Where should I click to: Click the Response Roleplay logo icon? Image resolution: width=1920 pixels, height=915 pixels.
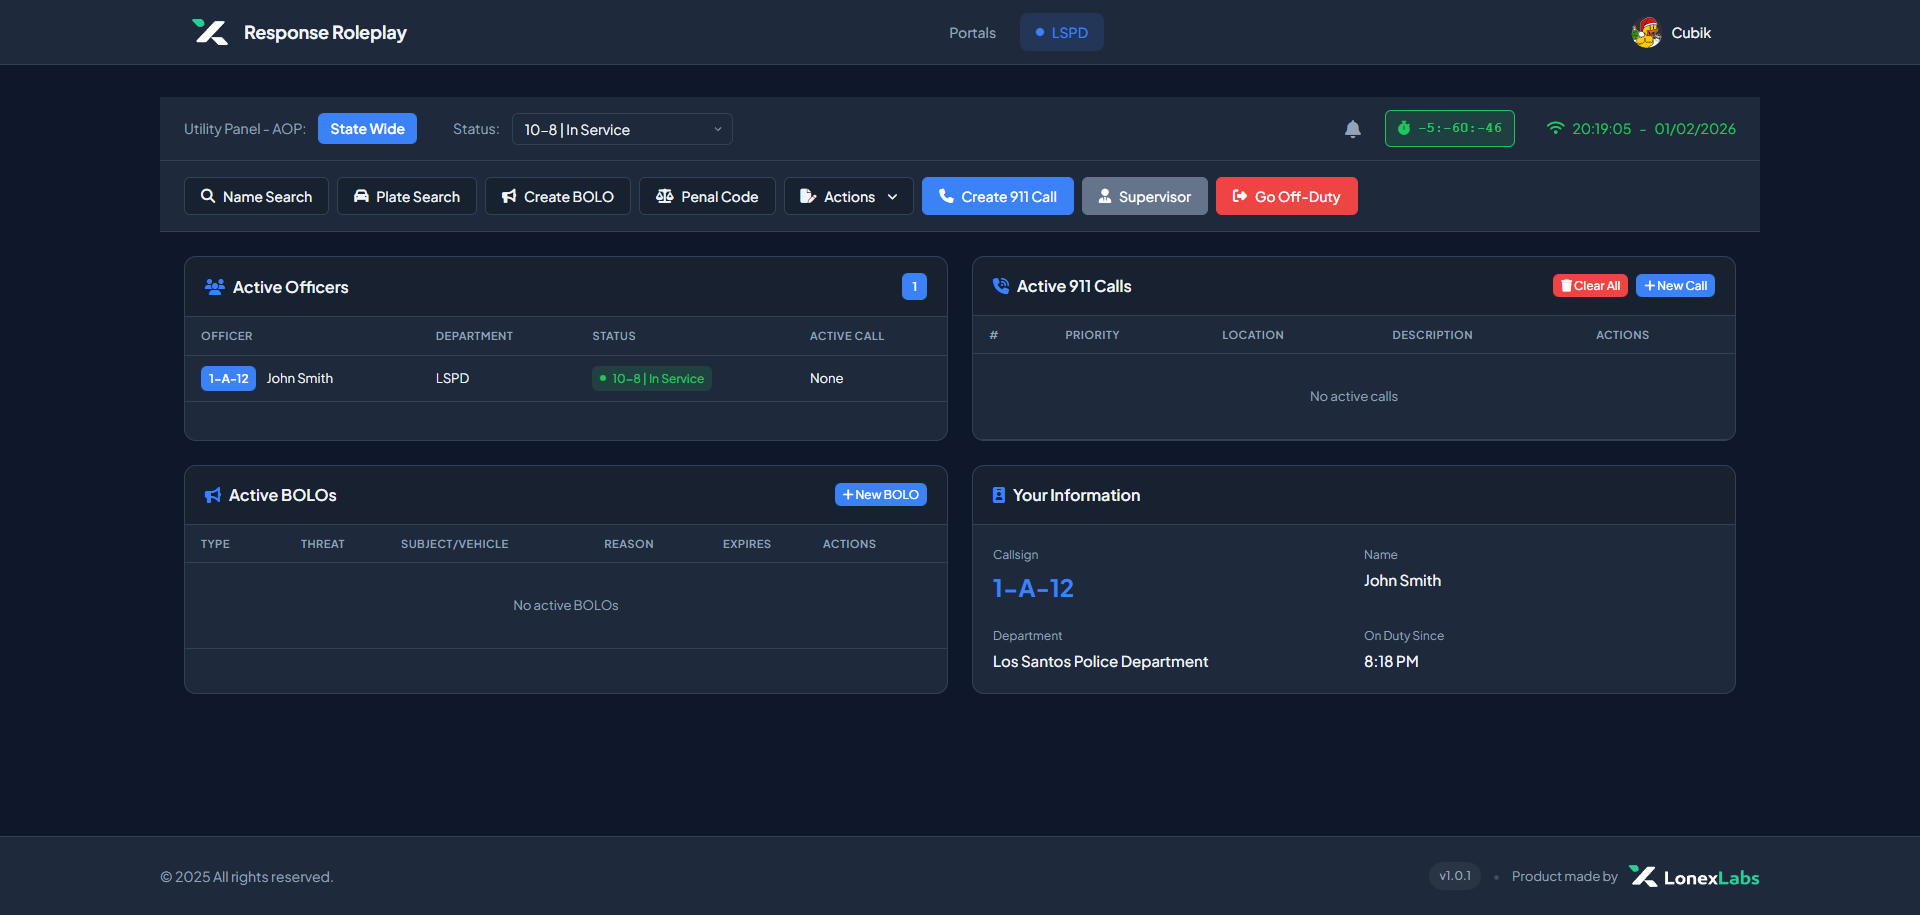pyautogui.click(x=210, y=32)
